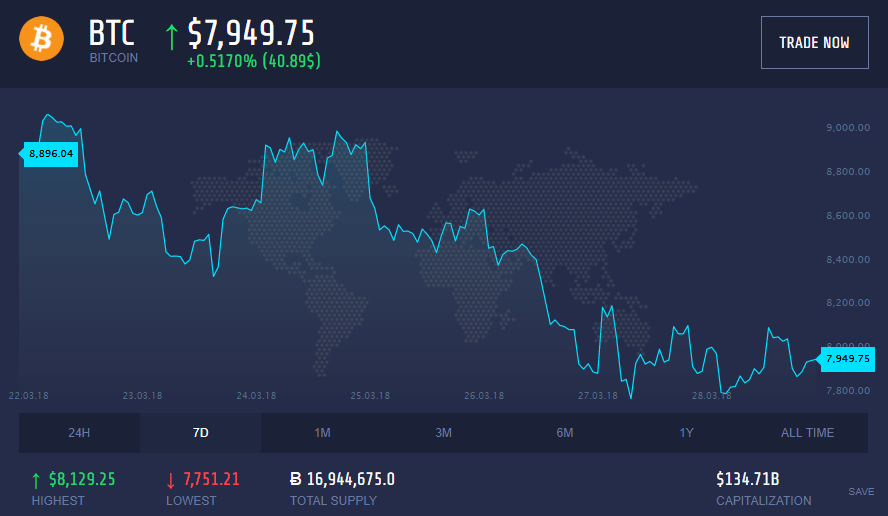
Task: Click the +0.5170% (40.89$) change text
Action: [x=254, y=61]
